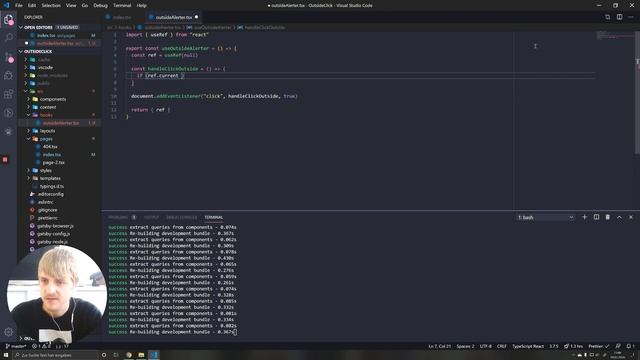640x360 pixels.
Task: Kill terminal with trash icon
Action: click(608, 217)
